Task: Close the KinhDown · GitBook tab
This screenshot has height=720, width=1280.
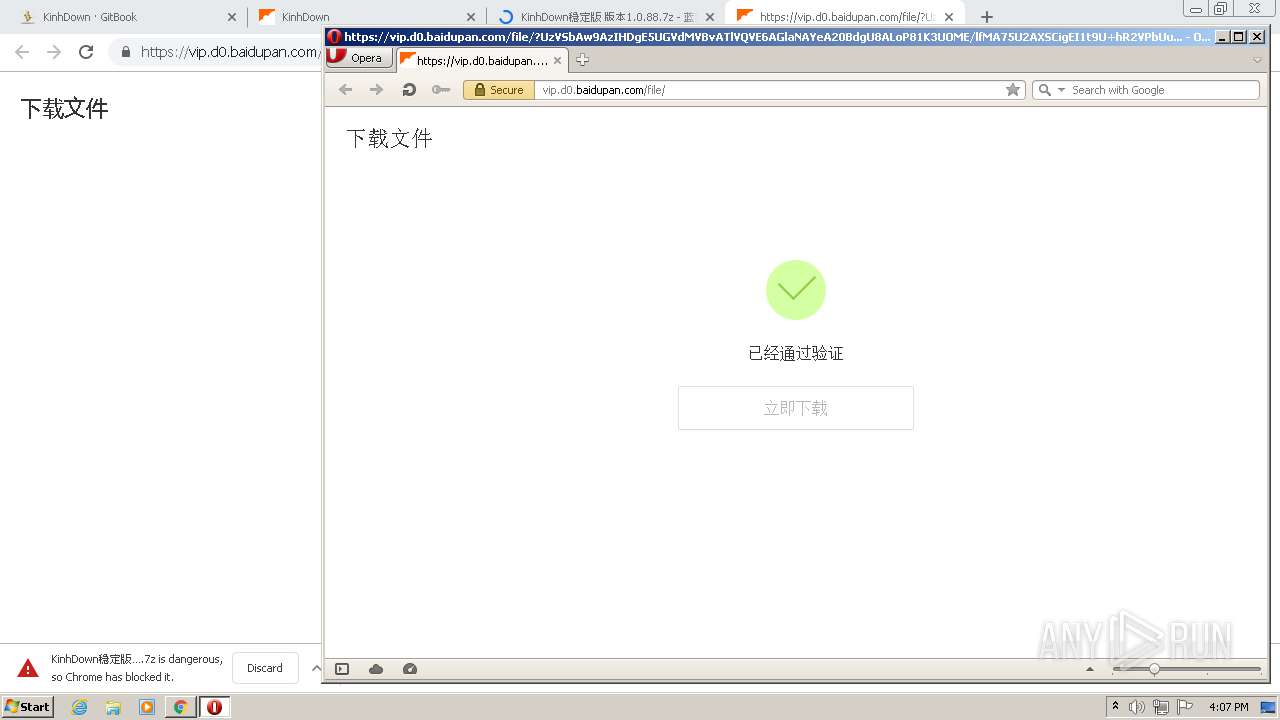Action: [232, 17]
